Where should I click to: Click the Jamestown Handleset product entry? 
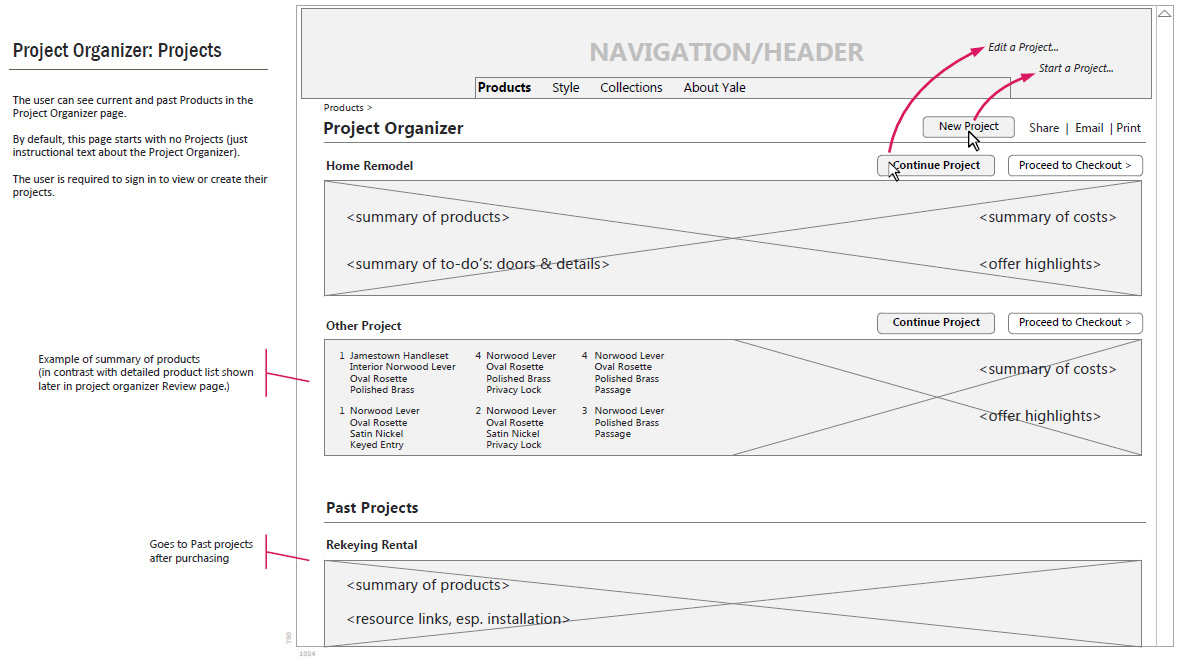click(x=399, y=356)
